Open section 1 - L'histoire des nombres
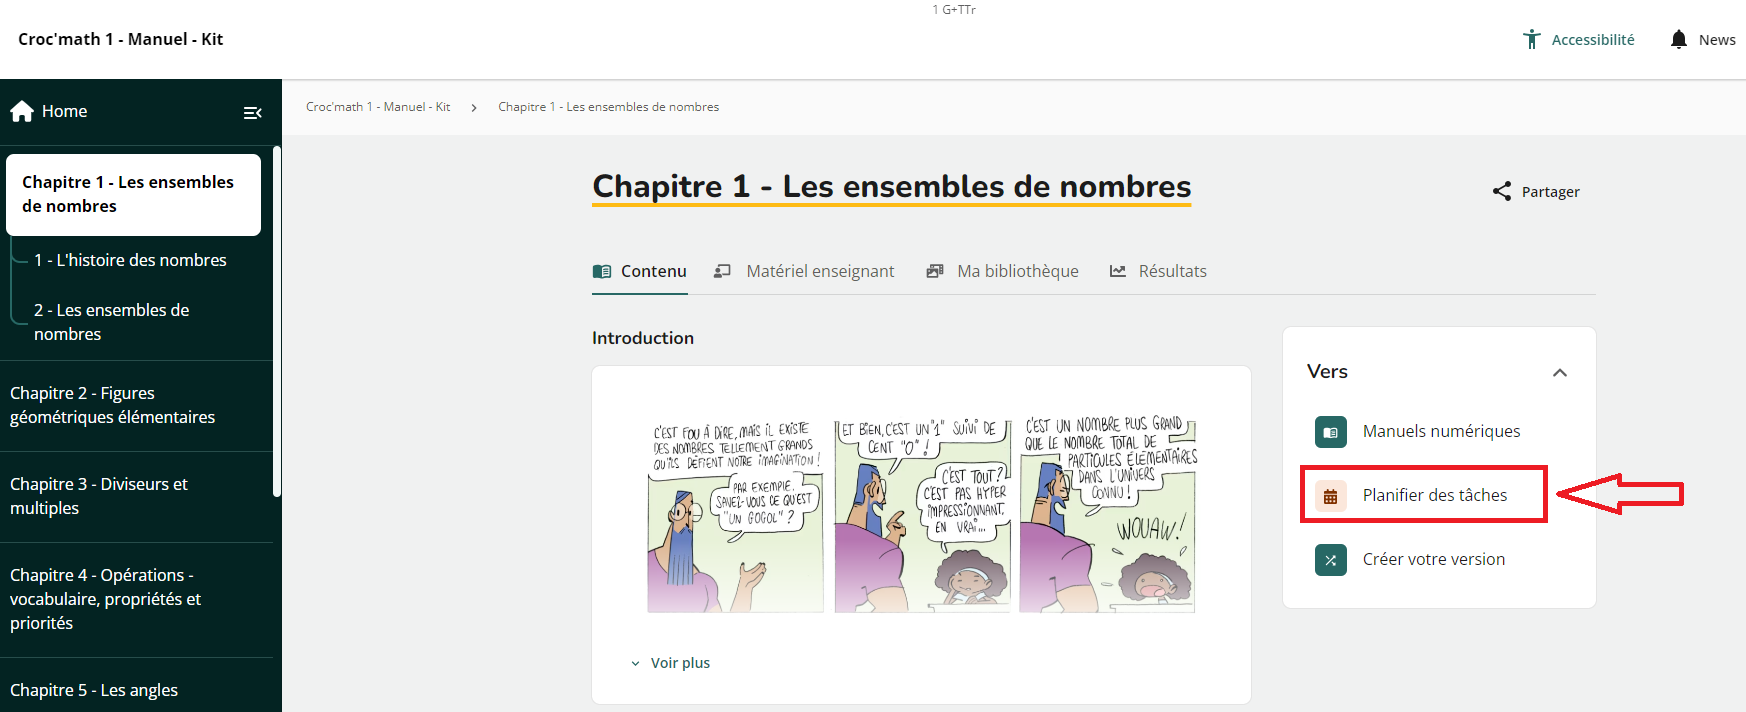 coord(130,260)
